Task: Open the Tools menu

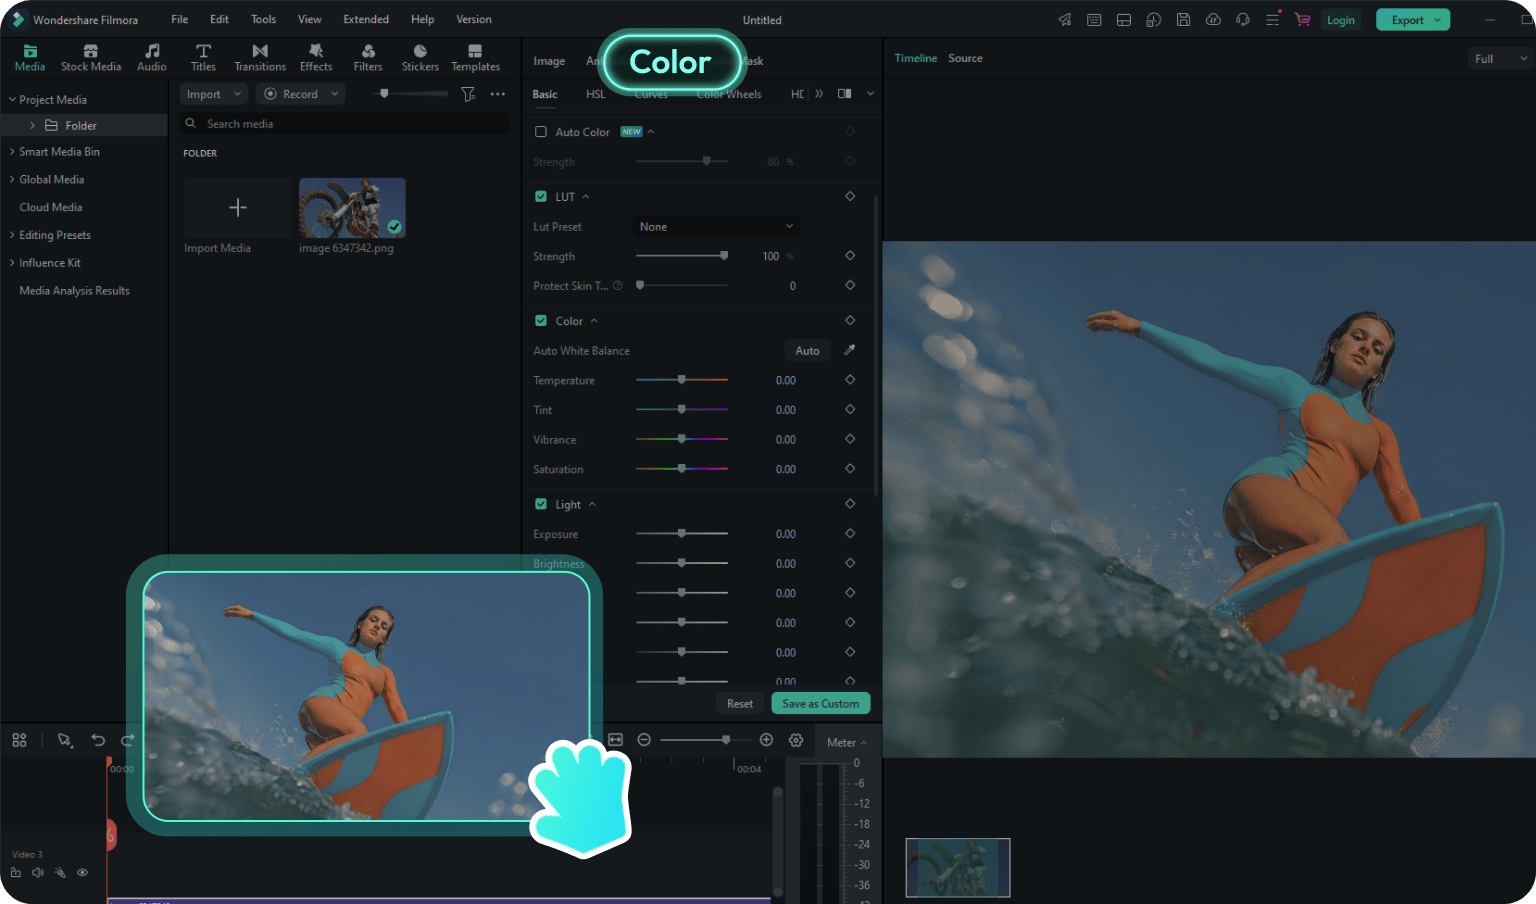Action: point(263,19)
